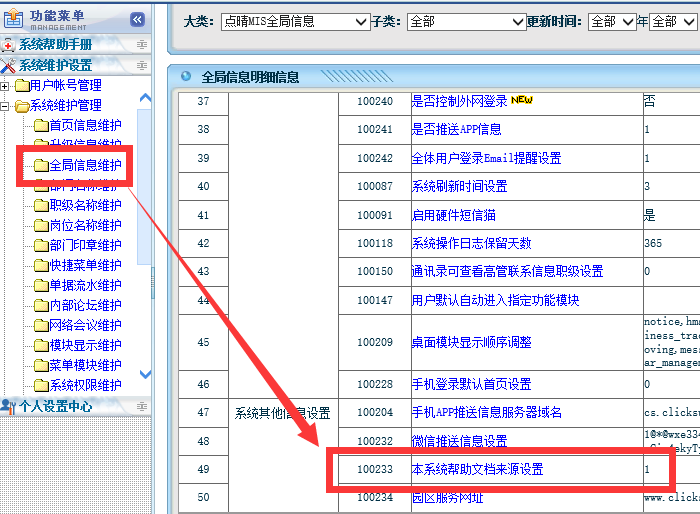This screenshot has height=514, width=700.
Task: Click the folder icon beside 网络会议维护
Action: coord(40,325)
